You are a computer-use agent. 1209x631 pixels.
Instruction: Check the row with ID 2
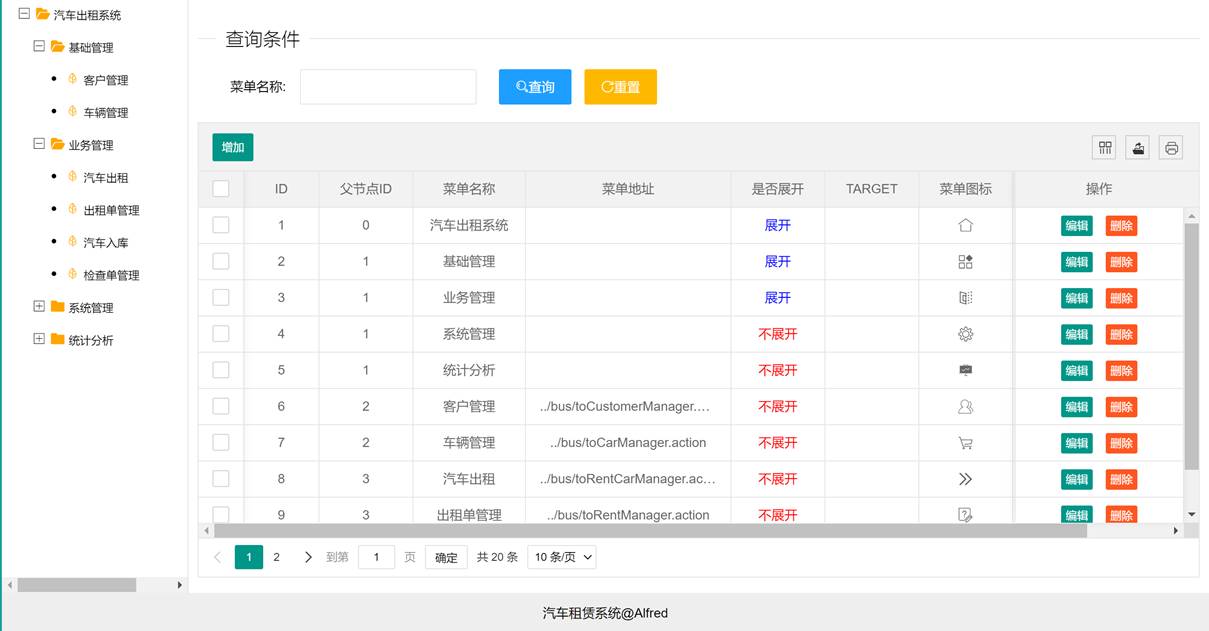[221, 261]
